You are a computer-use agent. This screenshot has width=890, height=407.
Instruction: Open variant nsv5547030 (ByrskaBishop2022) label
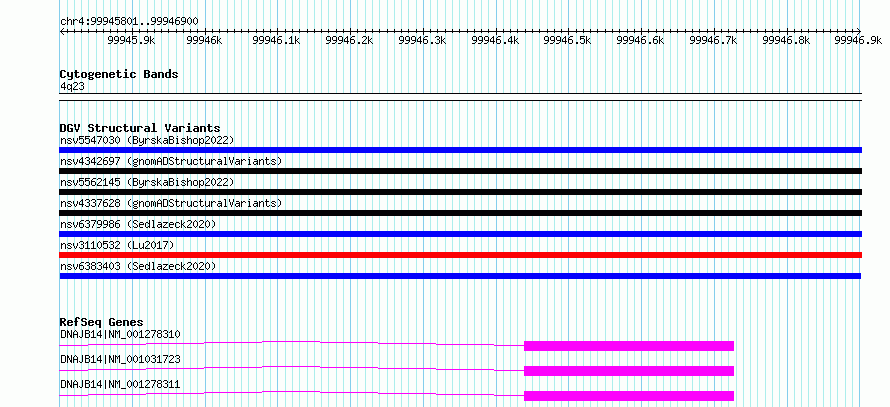147,140
